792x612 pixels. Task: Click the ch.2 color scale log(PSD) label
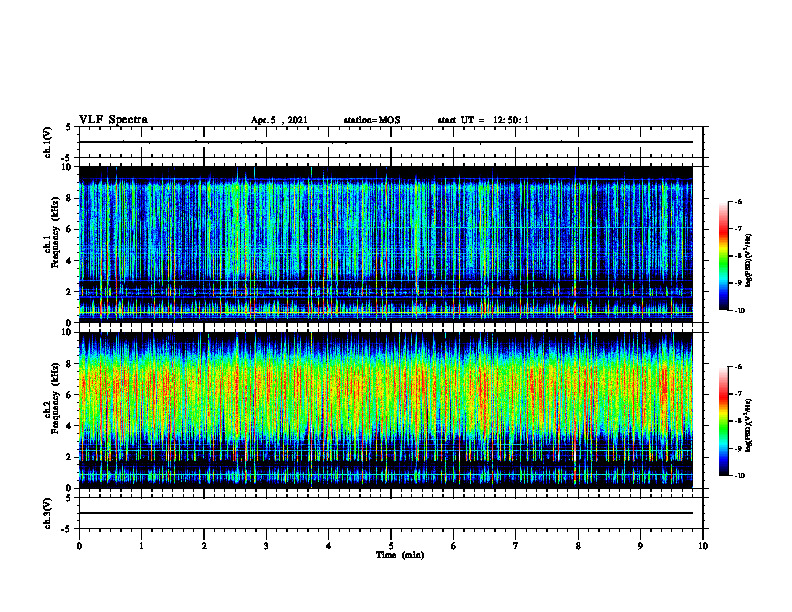[x=749, y=426]
